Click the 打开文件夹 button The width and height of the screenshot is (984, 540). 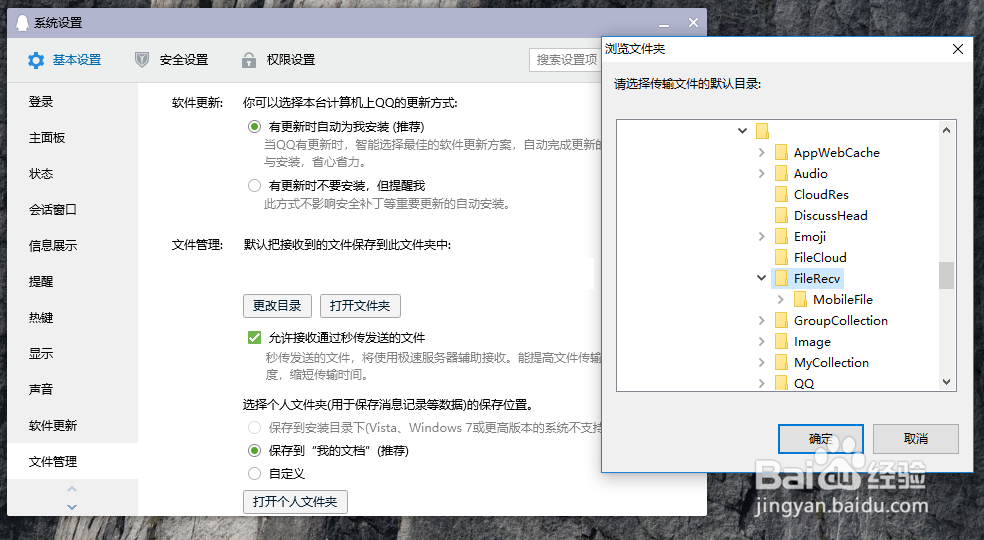[x=360, y=306]
